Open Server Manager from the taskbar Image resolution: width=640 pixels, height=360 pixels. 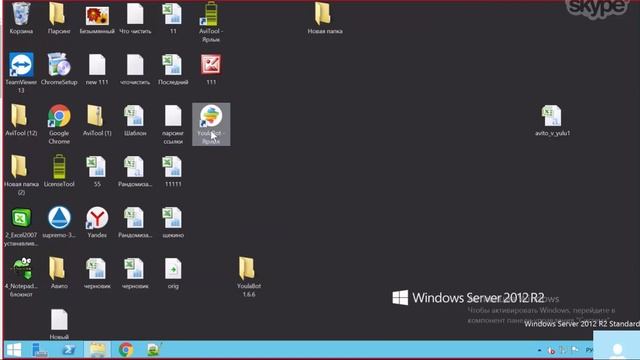tap(40, 350)
